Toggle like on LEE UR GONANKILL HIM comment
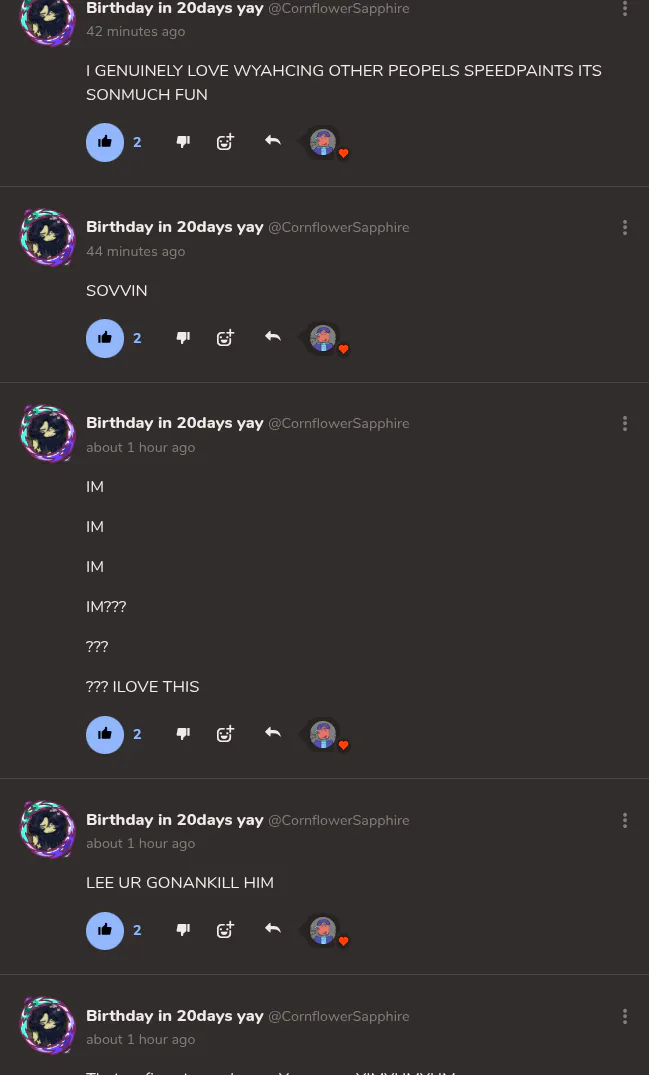 coord(105,930)
